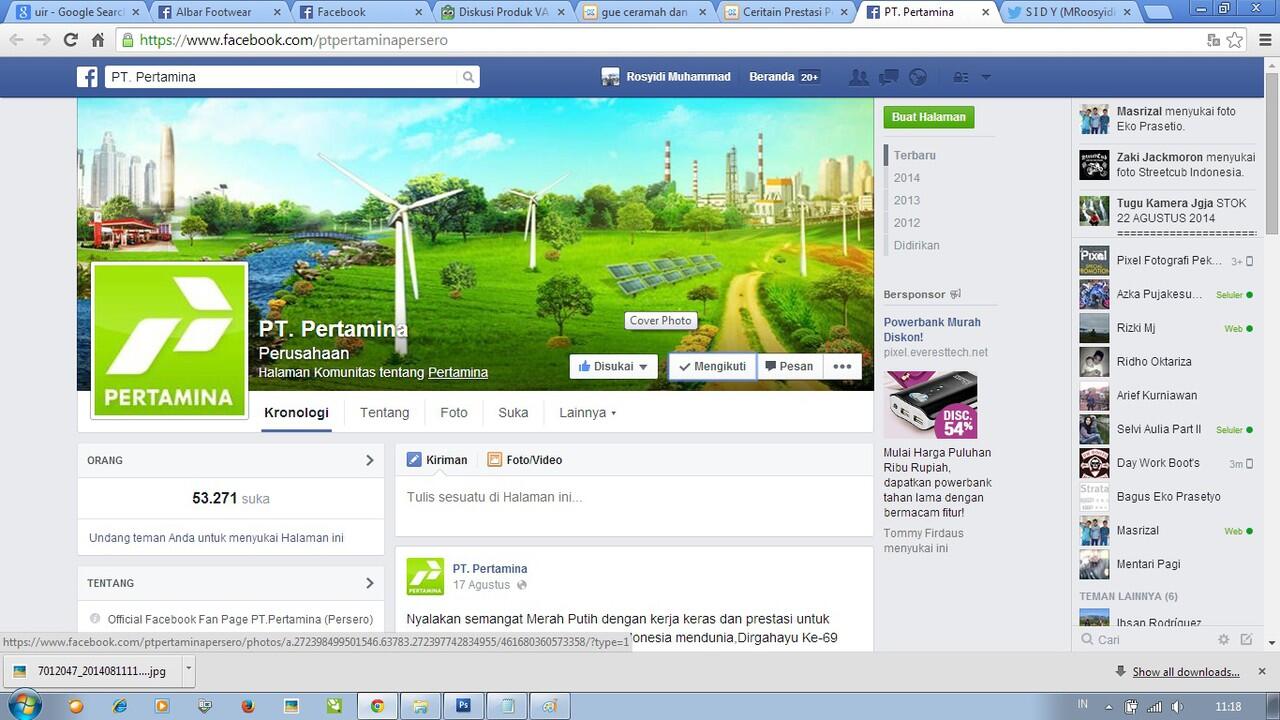The width and height of the screenshot is (1280, 720).
Task: Click Pertamina link in Halaman Komunitas line
Action: coord(458,372)
